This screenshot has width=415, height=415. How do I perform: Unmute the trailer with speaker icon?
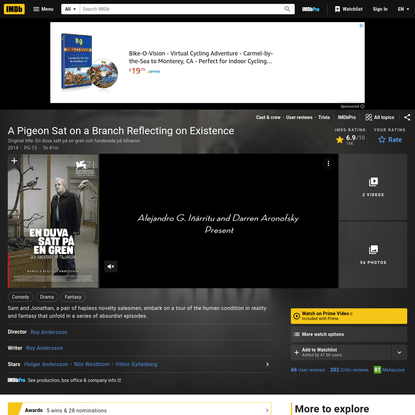point(111,266)
